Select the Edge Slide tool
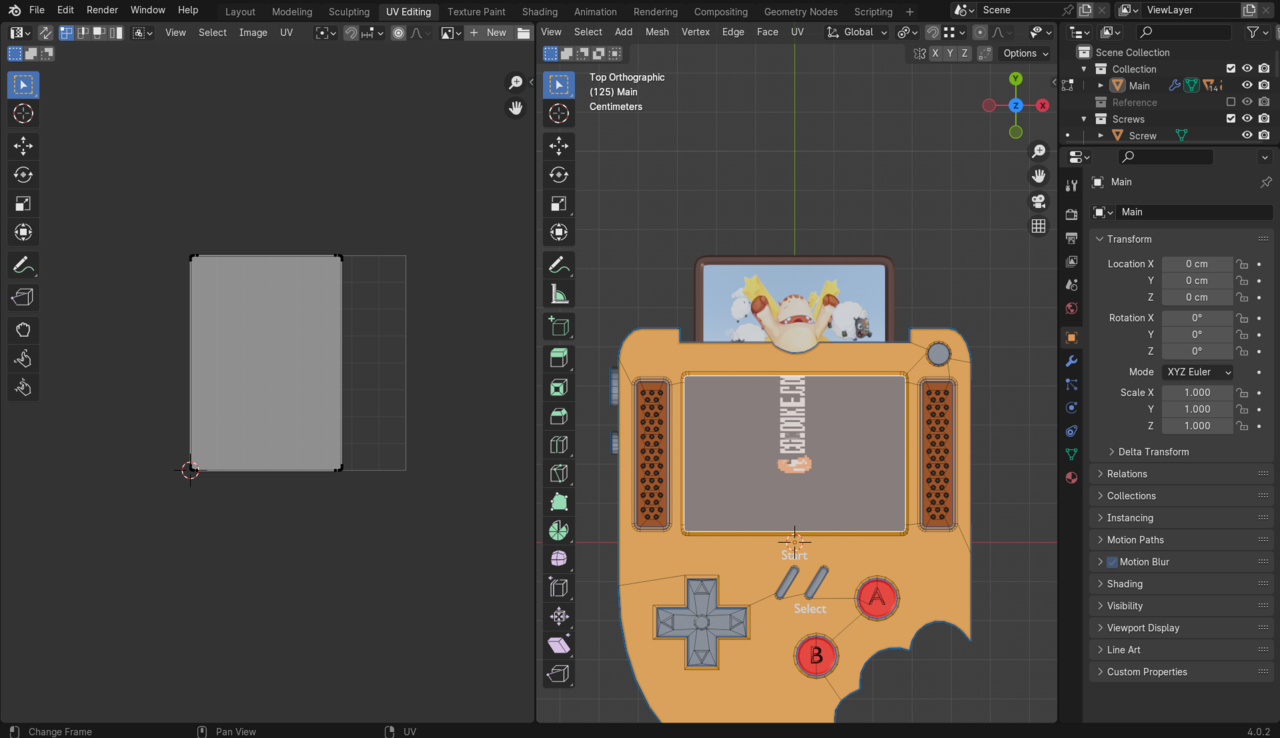The image size is (1280, 738). tap(559, 588)
